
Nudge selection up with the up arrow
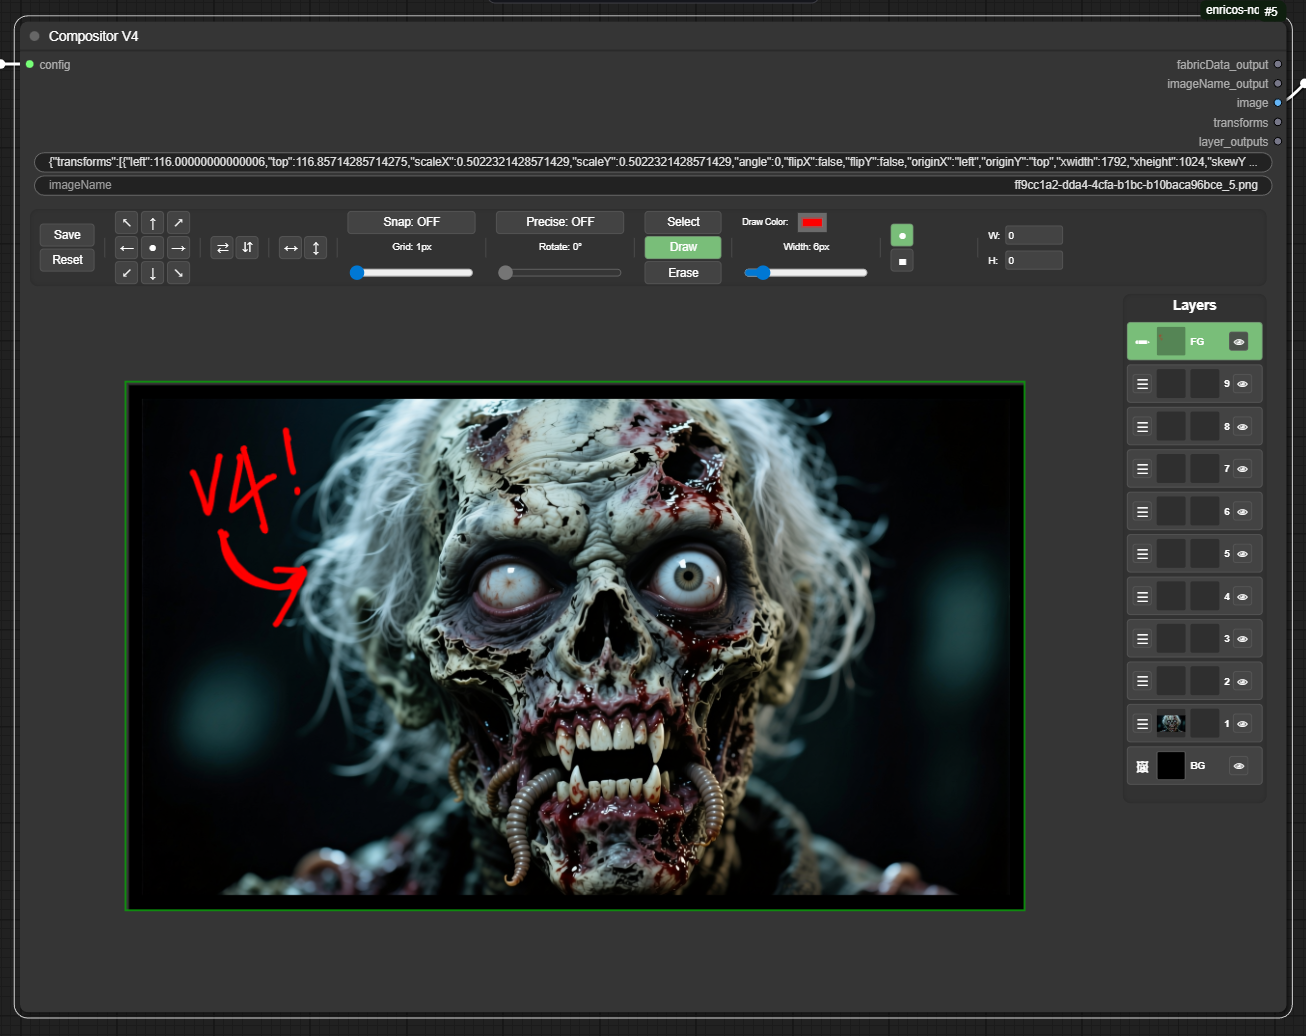tap(152, 222)
